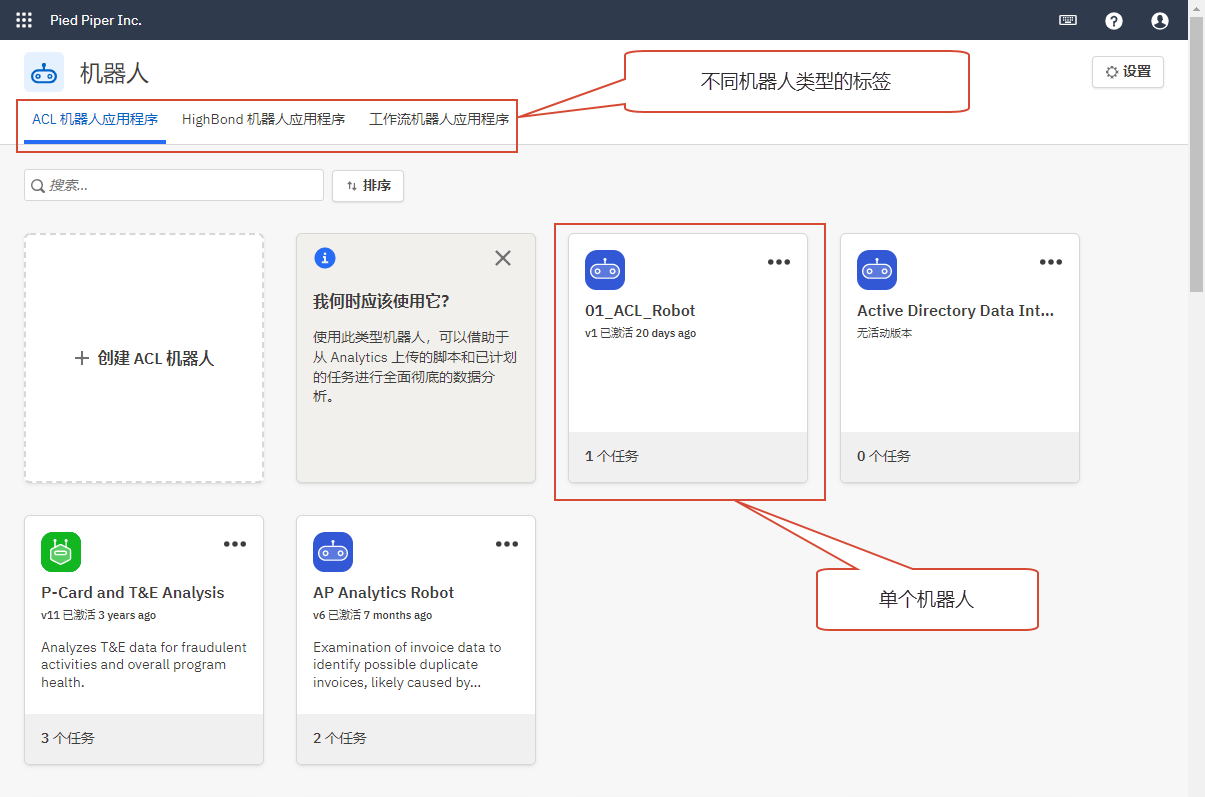Click the 2 个任务 footer
Screen dimensions: 1205x797
[x=416, y=738]
